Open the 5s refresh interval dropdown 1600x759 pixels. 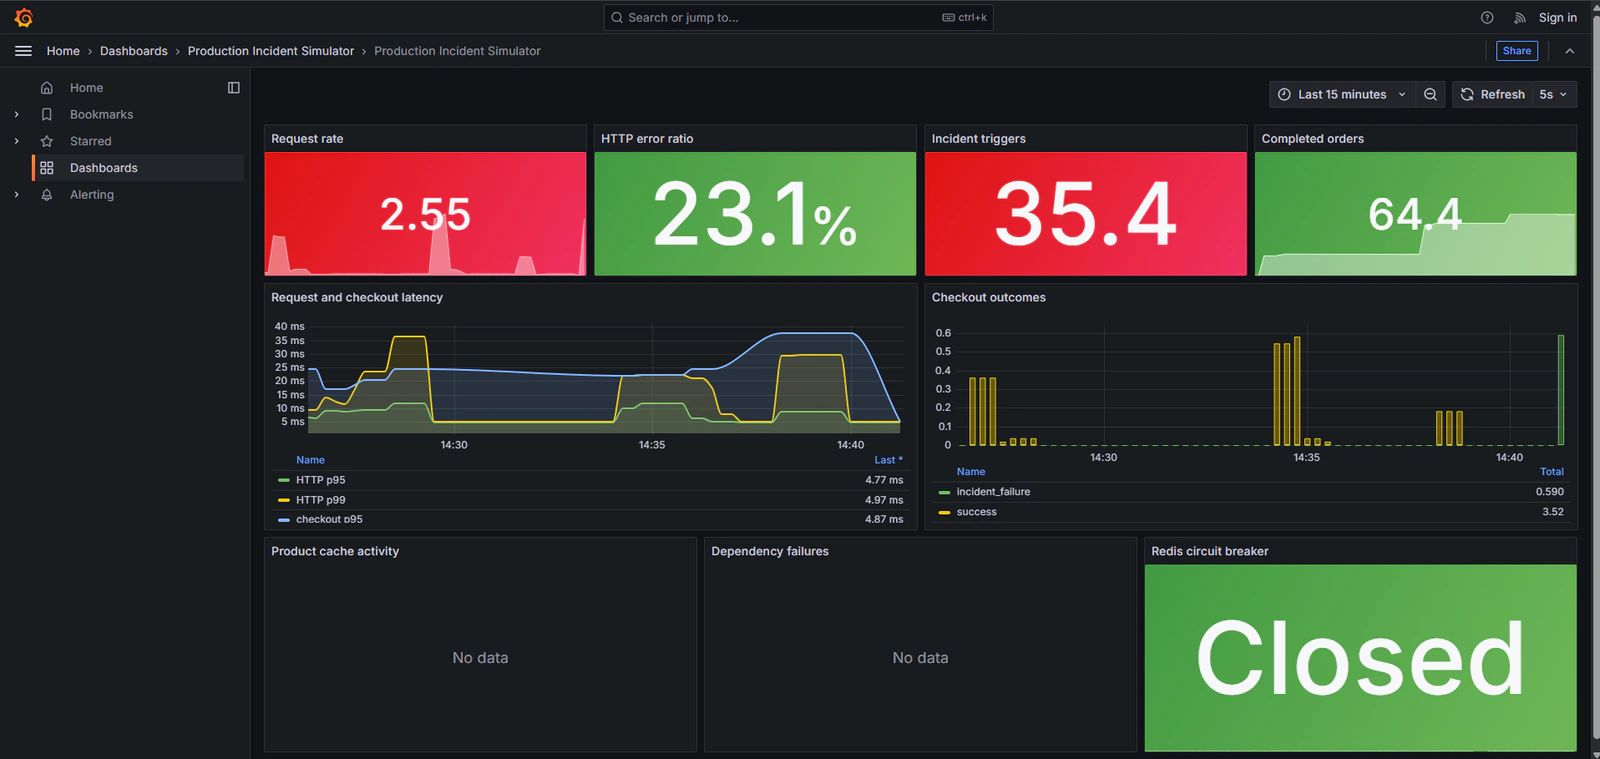coord(1554,94)
